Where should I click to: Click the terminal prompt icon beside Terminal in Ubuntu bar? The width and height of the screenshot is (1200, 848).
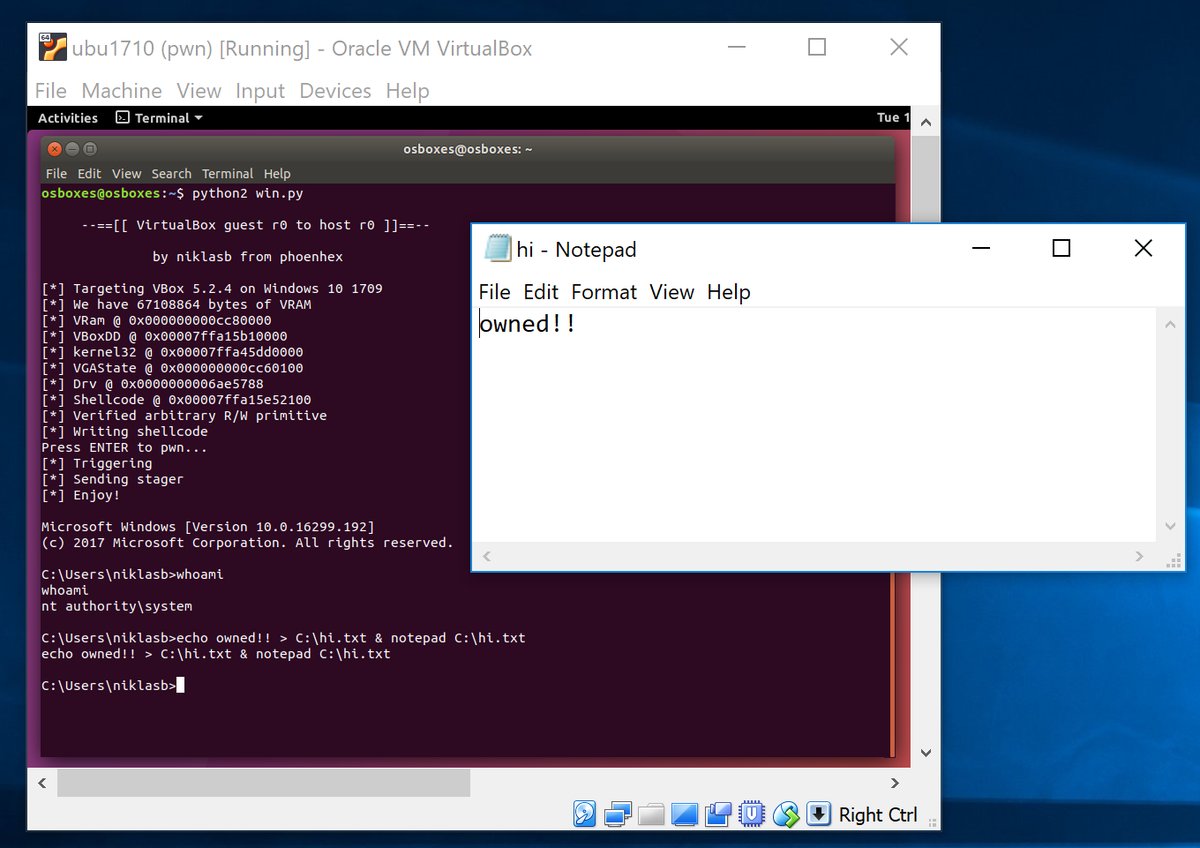point(122,118)
